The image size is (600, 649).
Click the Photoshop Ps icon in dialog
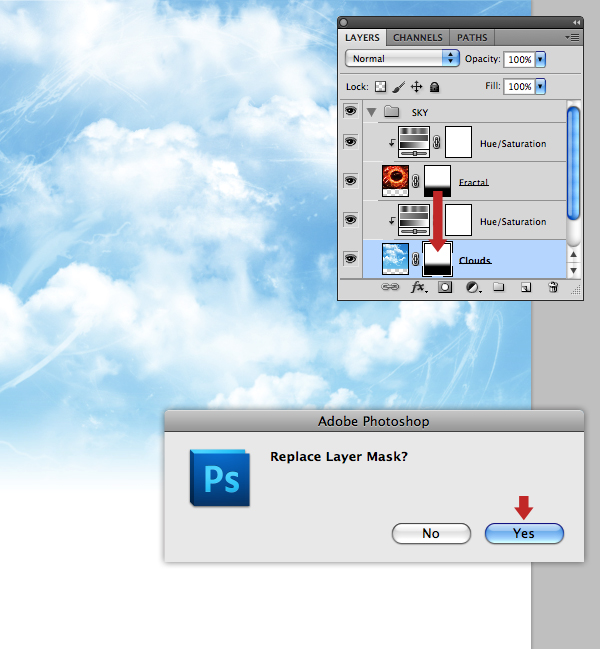click(220, 478)
